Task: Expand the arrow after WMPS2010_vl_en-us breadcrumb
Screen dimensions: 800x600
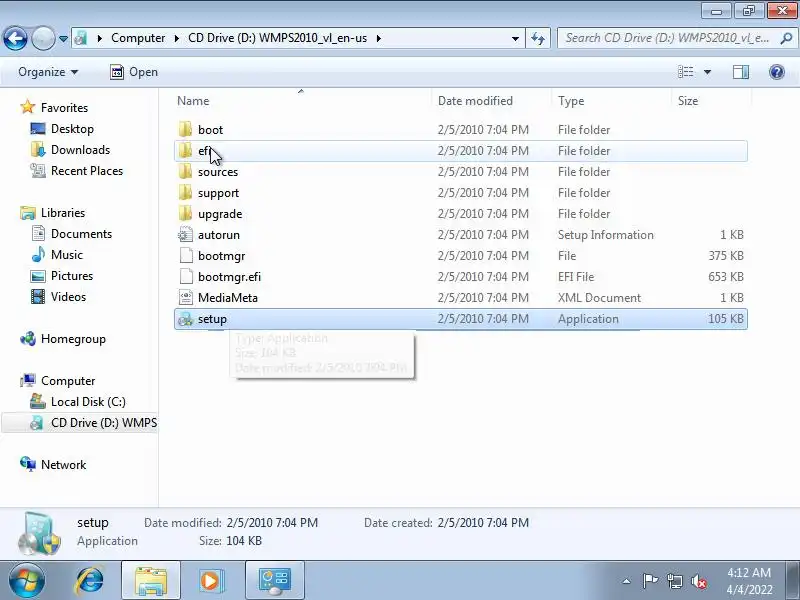Action: [379, 38]
